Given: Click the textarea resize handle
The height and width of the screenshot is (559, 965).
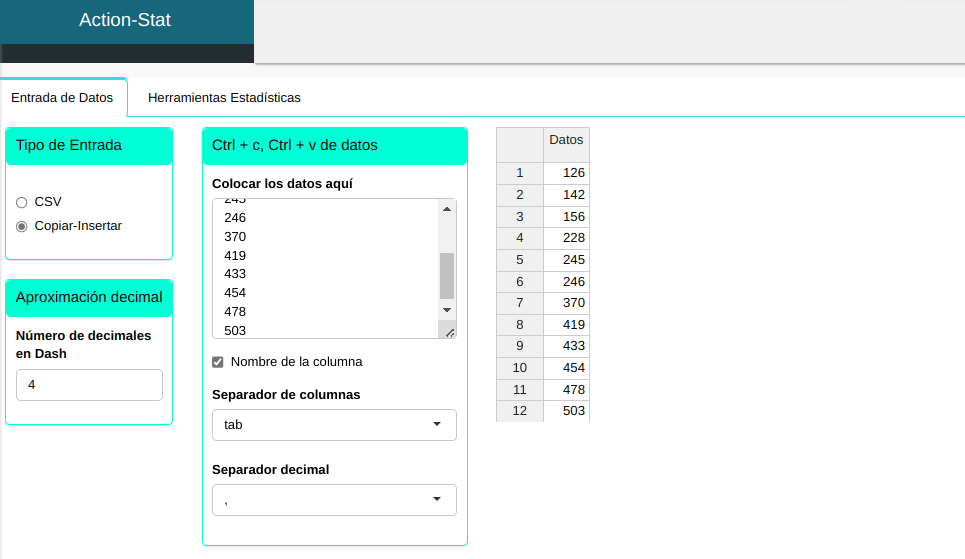Looking at the screenshot, I should [449, 332].
